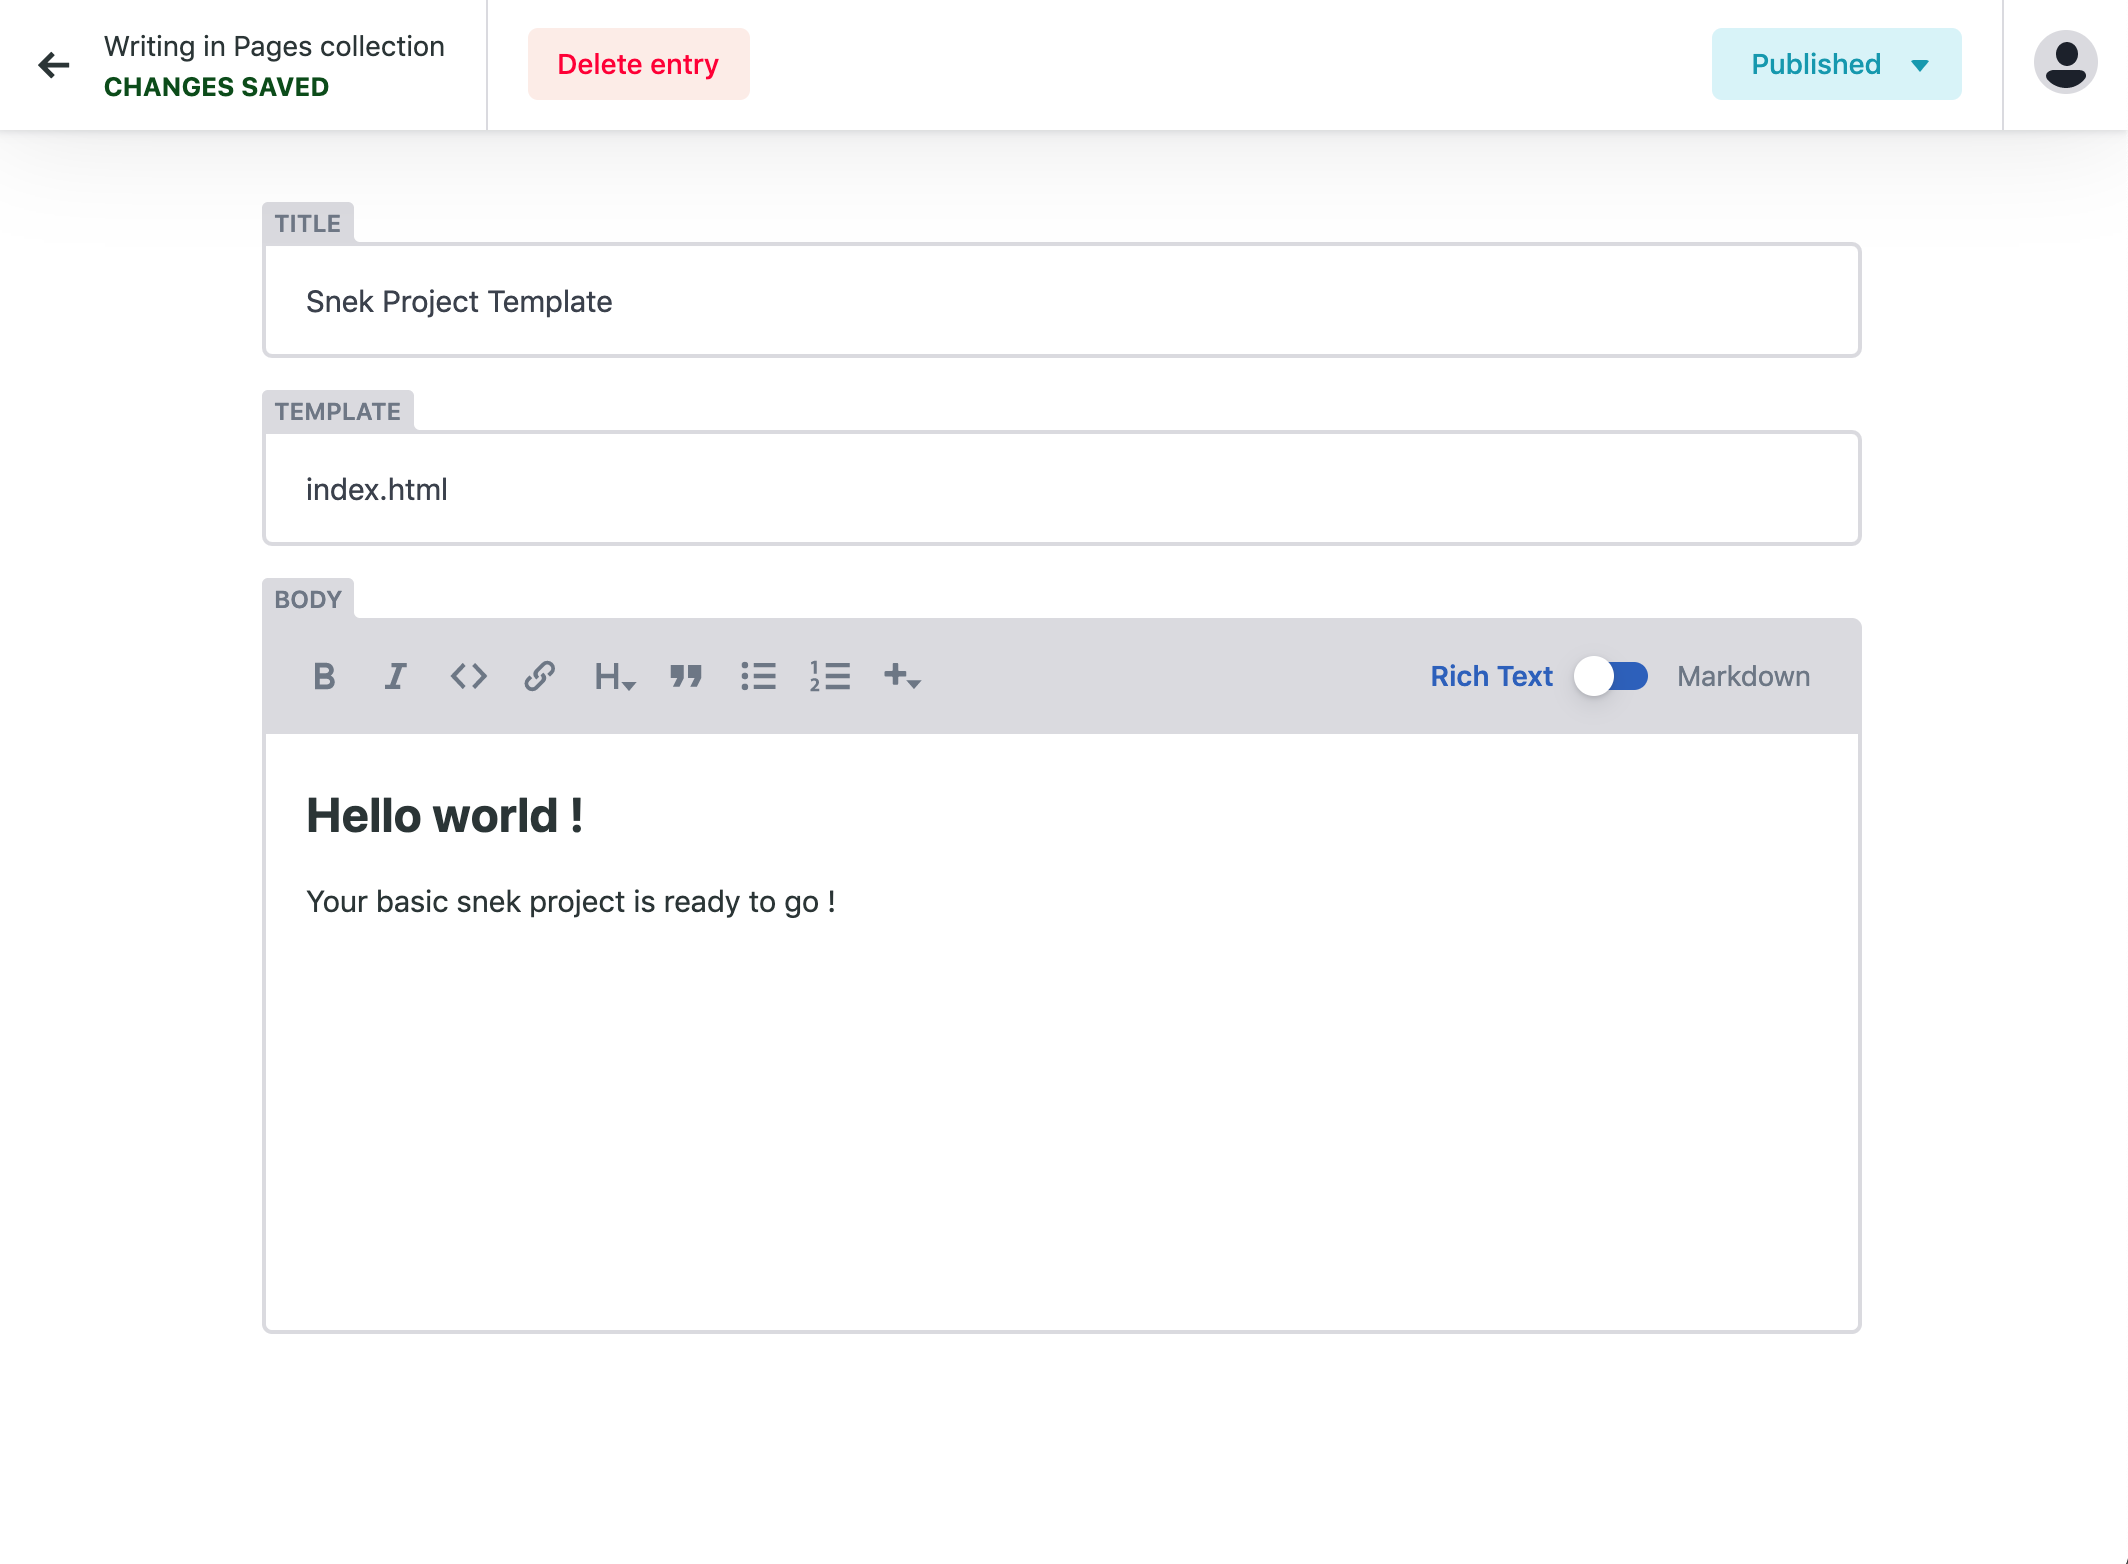The width and height of the screenshot is (2128, 1564).
Task: Select Rich Text mode label
Action: click(1491, 677)
